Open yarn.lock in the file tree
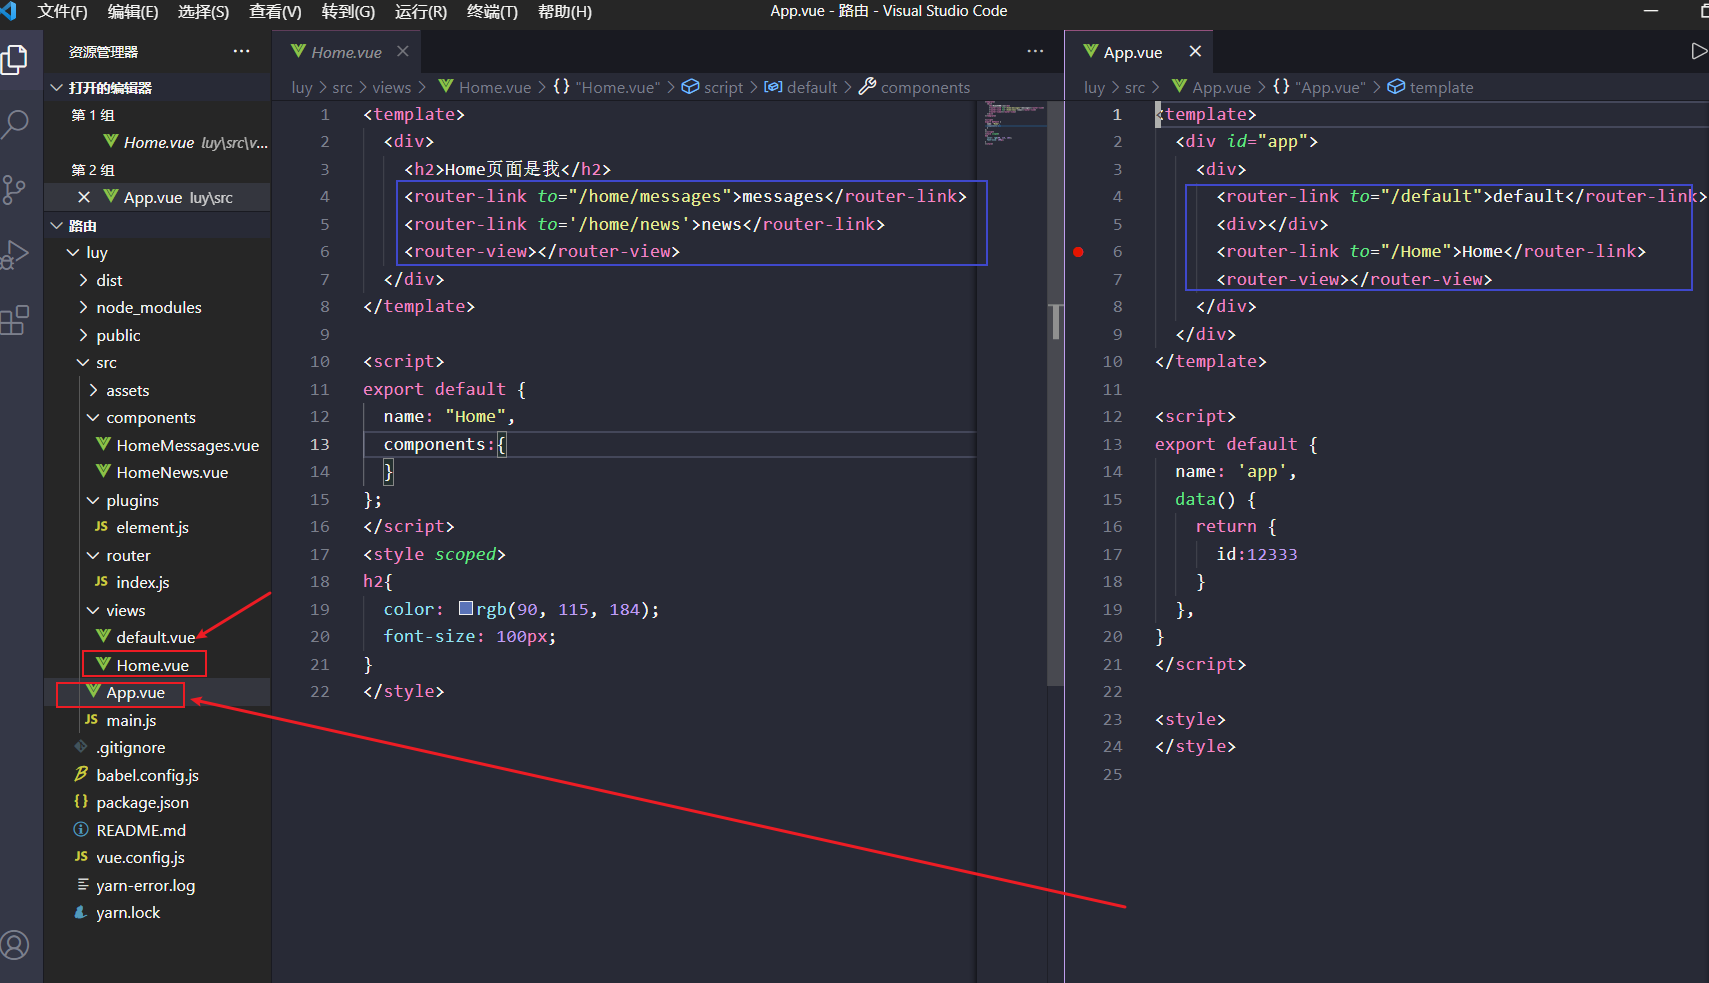1709x983 pixels. 128,912
